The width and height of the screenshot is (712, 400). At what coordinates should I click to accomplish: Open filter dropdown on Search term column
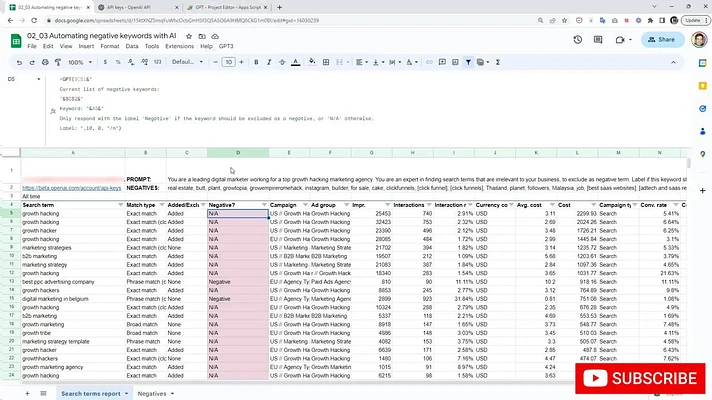[117, 204]
